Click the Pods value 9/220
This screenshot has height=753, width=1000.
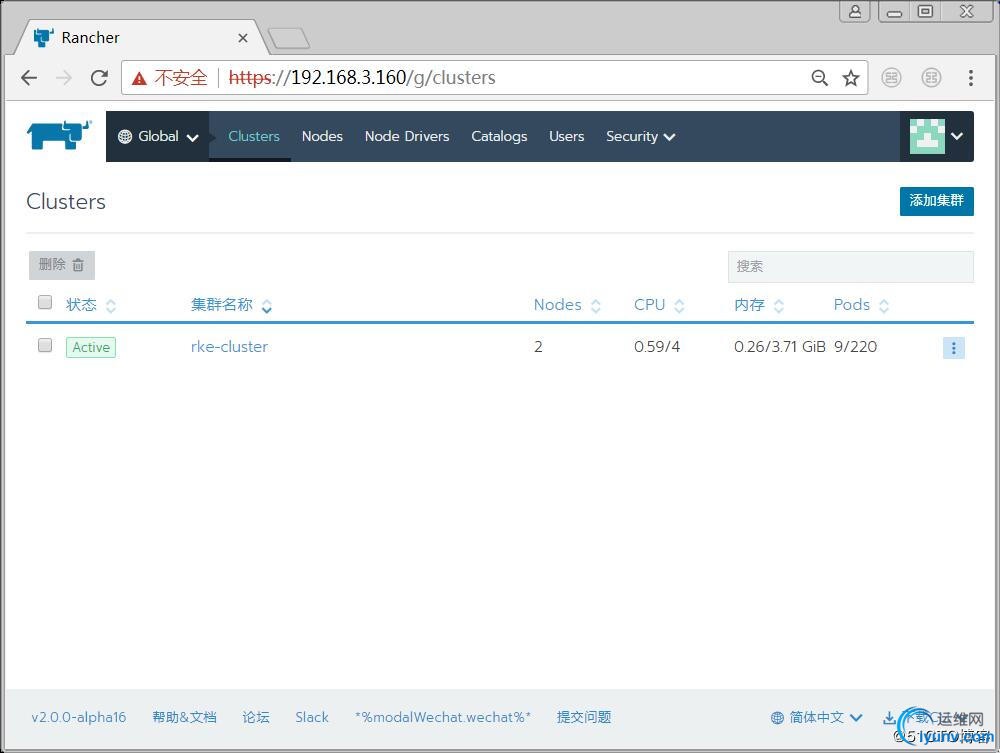point(855,346)
